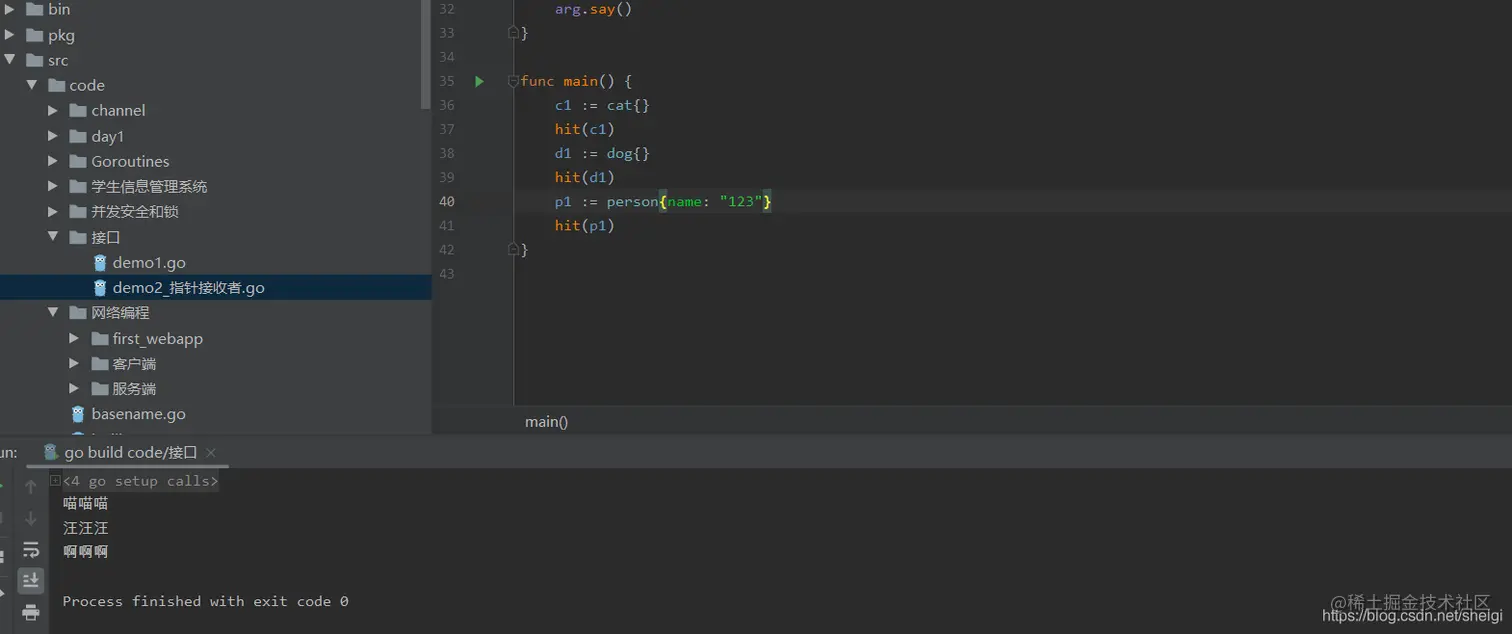This screenshot has width=1512, height=634.
Task: Select the first_webapp folder
Action: (157, 339)
